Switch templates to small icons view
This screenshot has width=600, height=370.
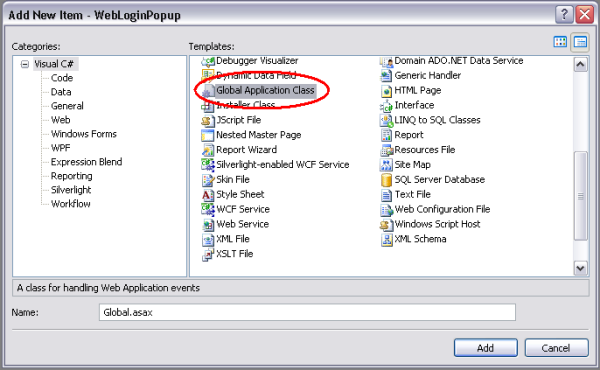click(580, 42)
